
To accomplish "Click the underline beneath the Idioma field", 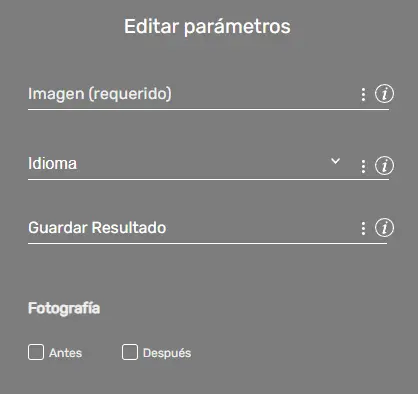I will (x=208, y=179).
